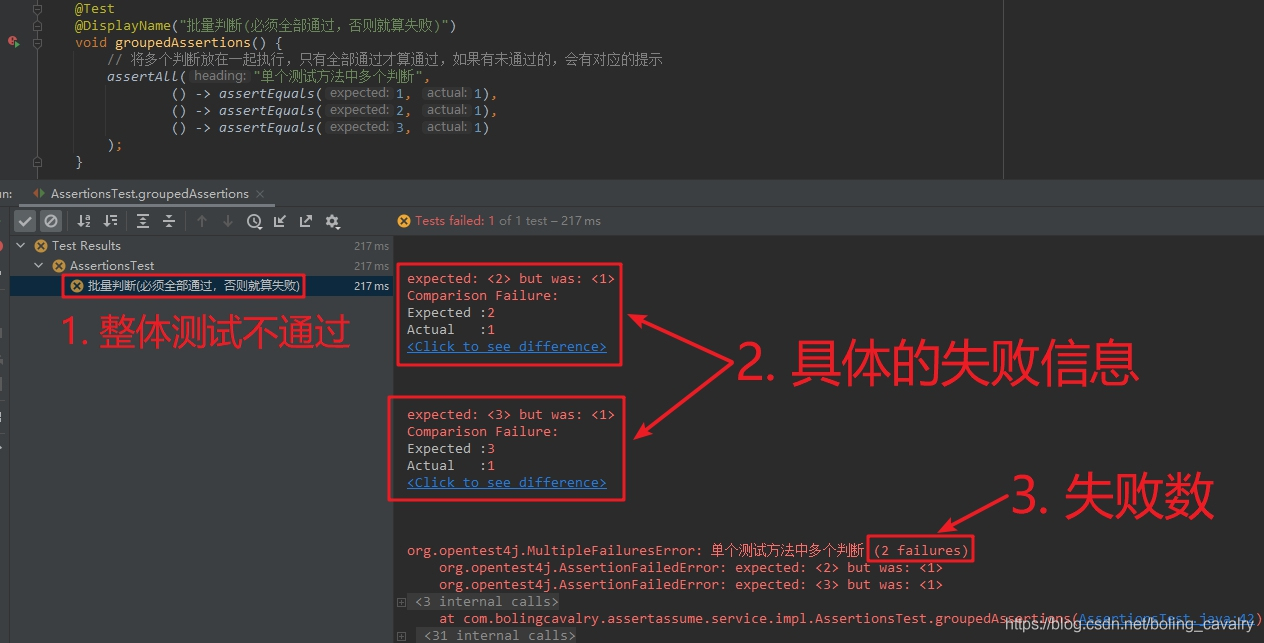
Task: Click the @DisplayName annotation line
Action: (265, 25)
